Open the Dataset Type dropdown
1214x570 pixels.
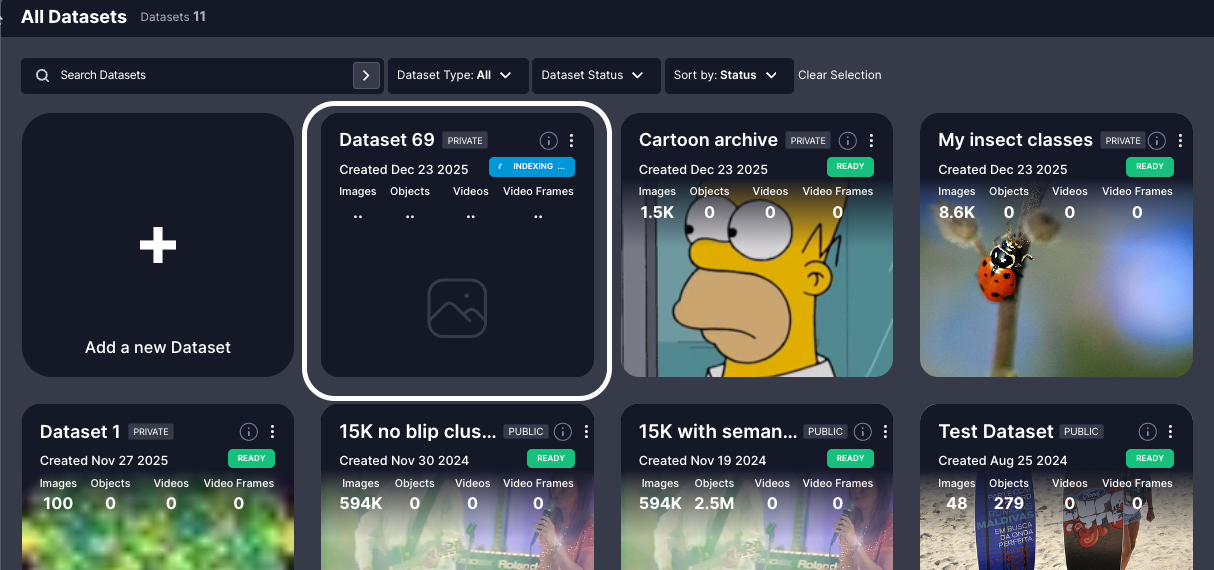pos(457,75)
